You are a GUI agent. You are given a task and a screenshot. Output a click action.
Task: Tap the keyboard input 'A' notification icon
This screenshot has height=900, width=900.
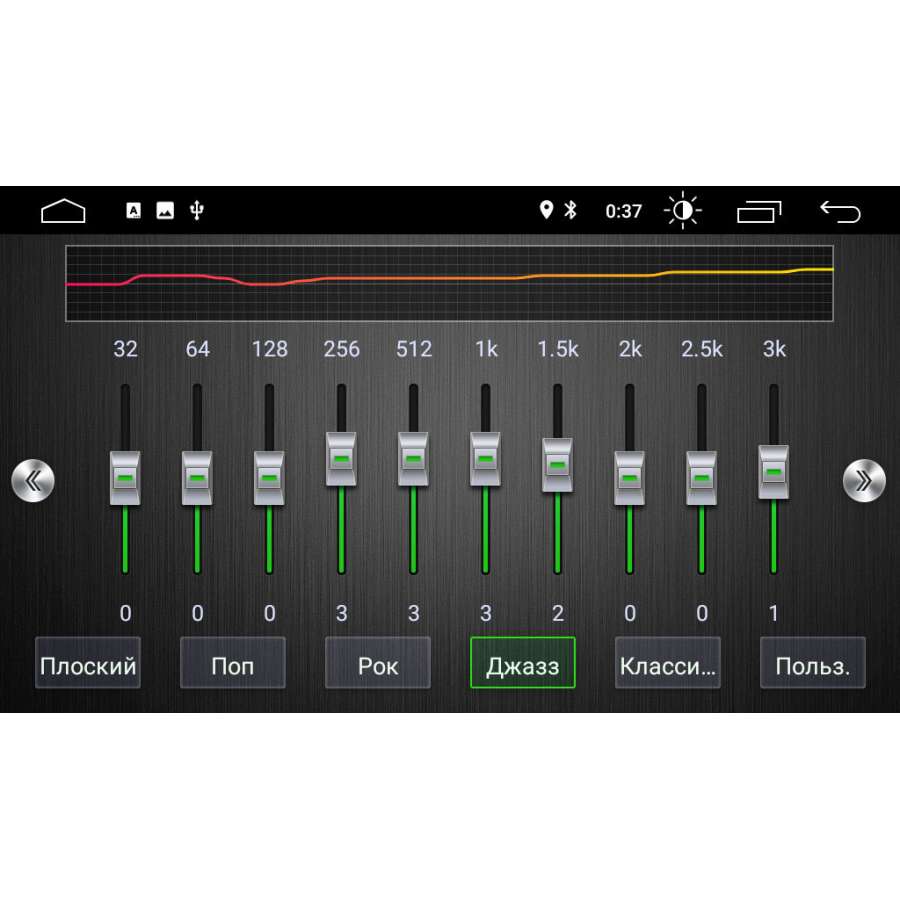(x=133, y=211)
